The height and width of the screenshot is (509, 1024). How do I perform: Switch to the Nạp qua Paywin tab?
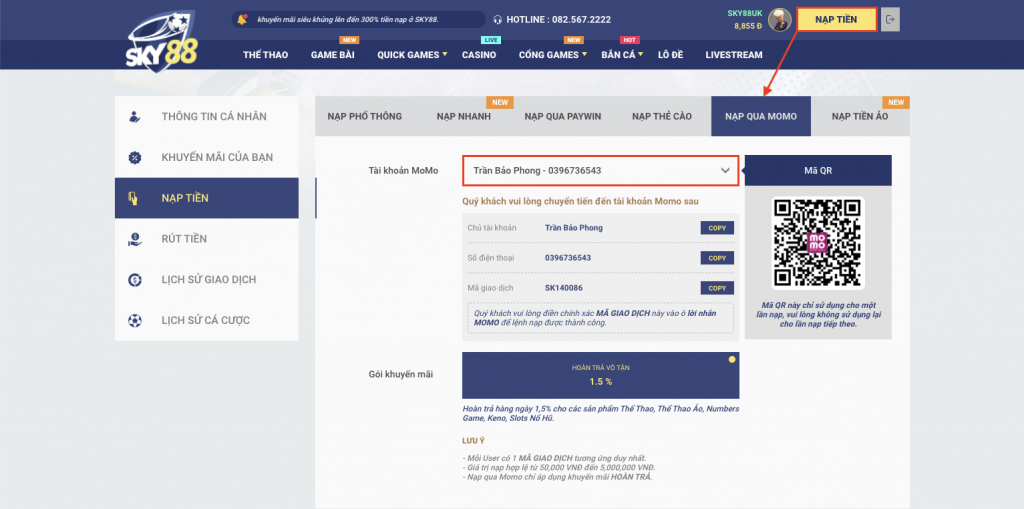[x=563, y=116]
